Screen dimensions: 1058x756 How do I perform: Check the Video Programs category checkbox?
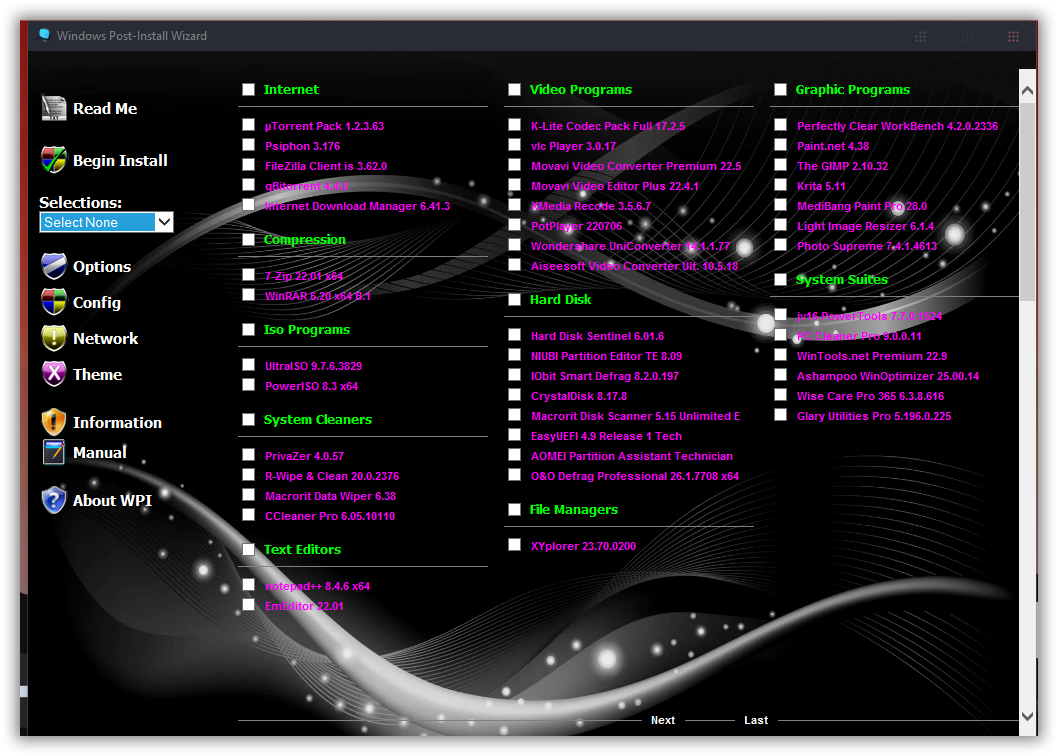514,89
